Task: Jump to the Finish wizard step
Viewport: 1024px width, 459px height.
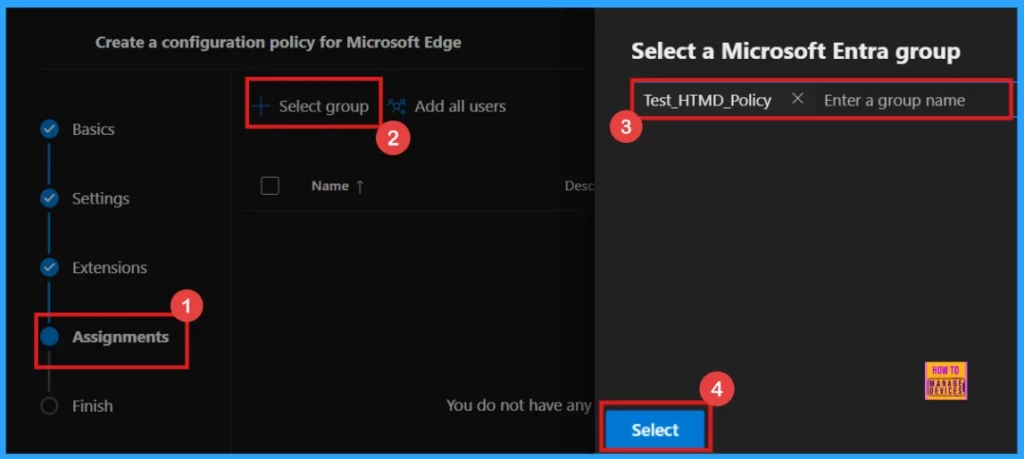Action: (x=92, y=406)
